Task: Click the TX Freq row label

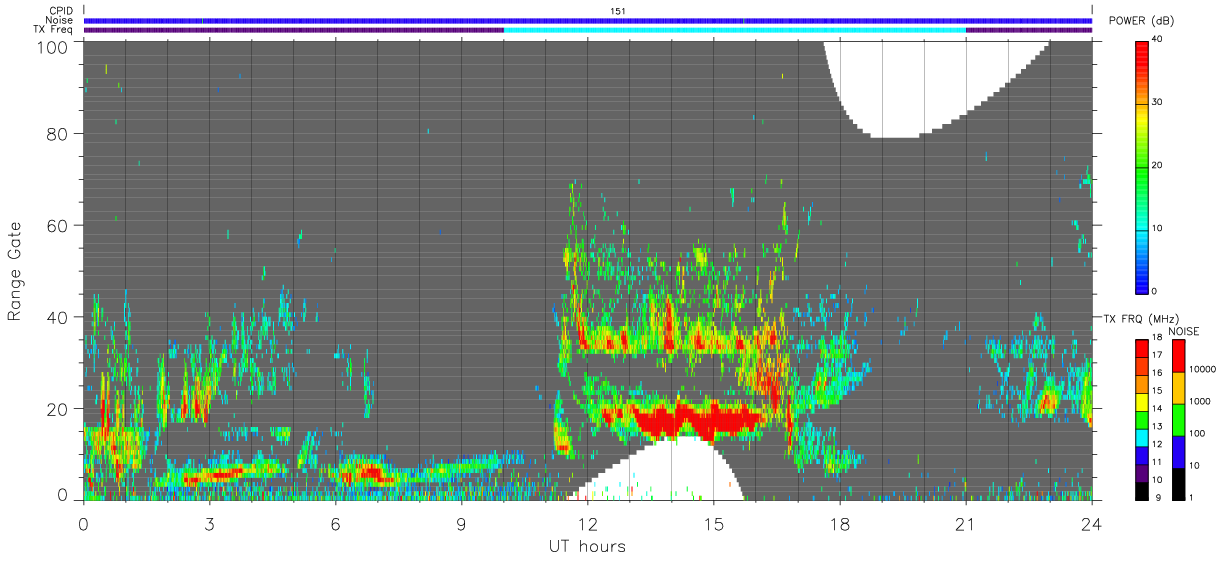Action: [x=53, y=29]
